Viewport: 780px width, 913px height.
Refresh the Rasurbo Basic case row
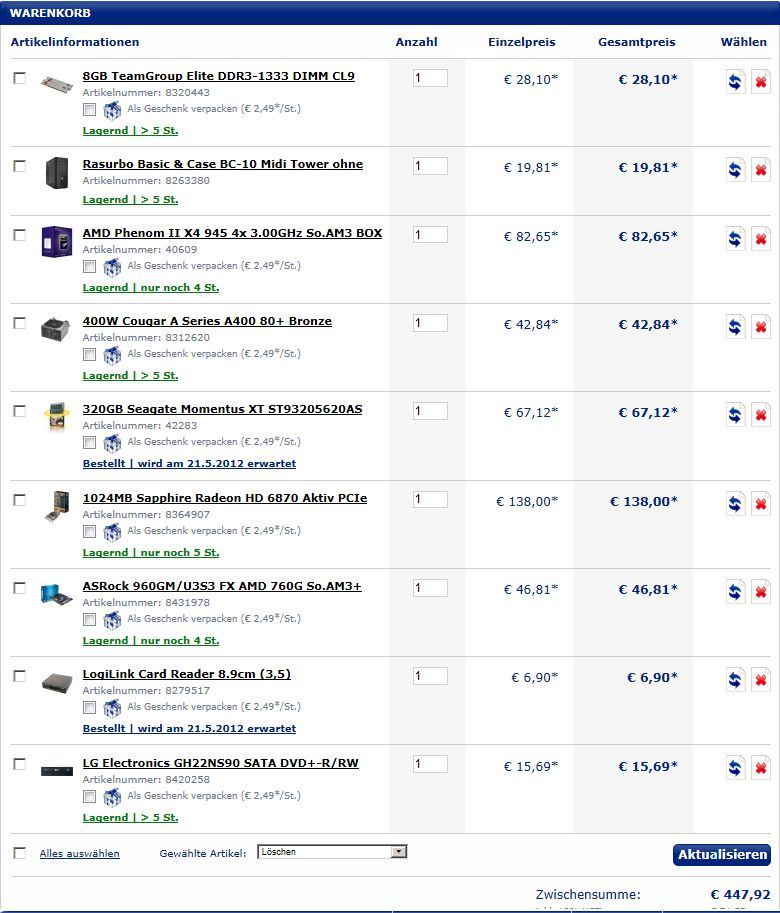coord(736,170)
